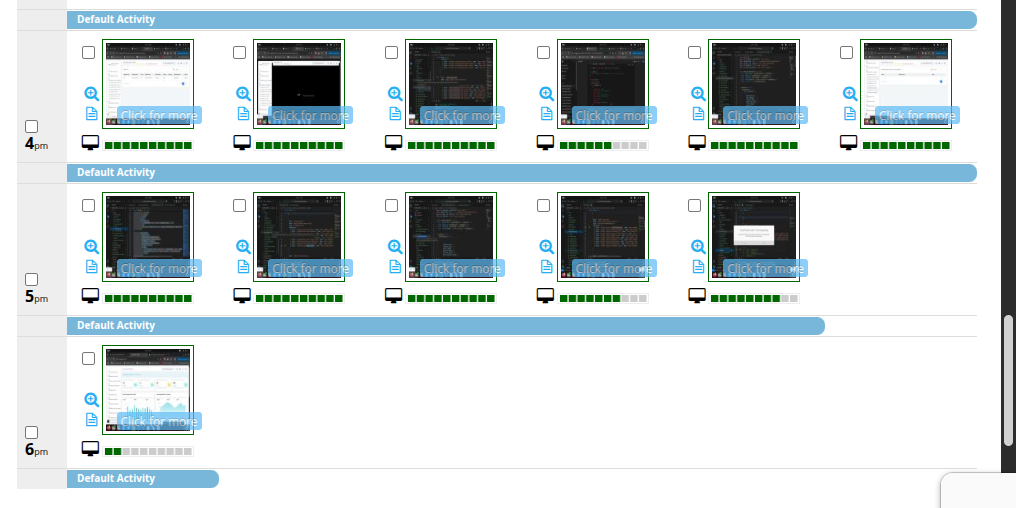Select the checkbox of the fourth 4pm screenshot

click(543, 52)
